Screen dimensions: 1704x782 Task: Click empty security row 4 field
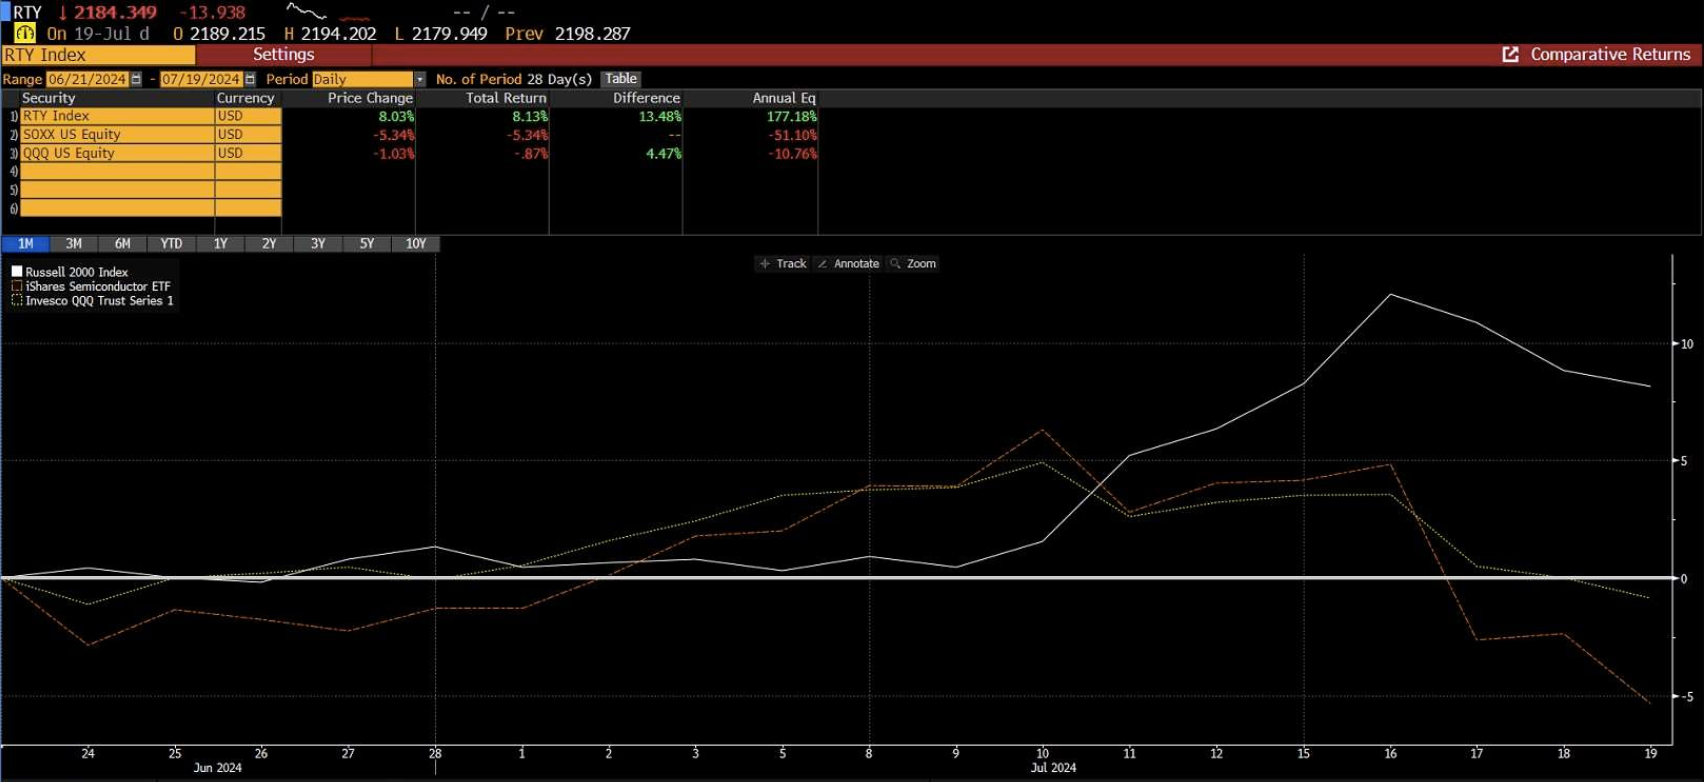(x=117, y=171)
